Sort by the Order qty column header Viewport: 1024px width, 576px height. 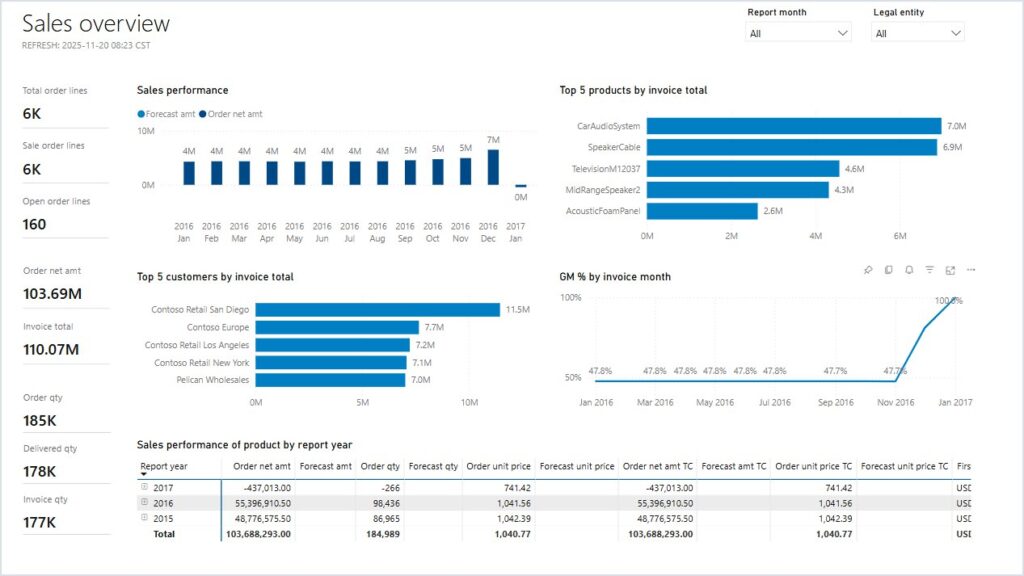(380, 466)
